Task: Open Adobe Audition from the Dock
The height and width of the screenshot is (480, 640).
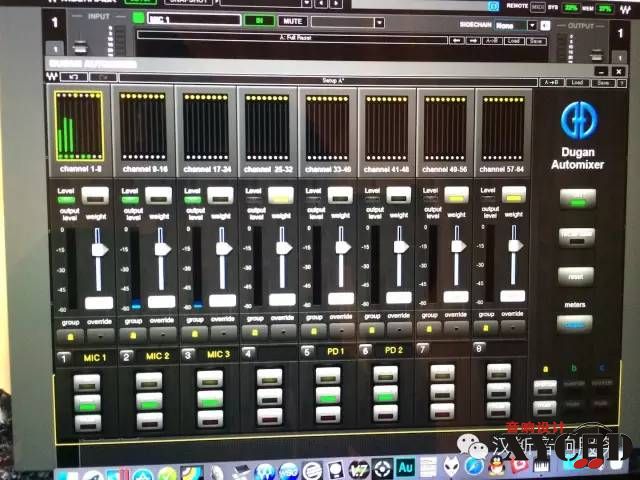Action: 405,468
